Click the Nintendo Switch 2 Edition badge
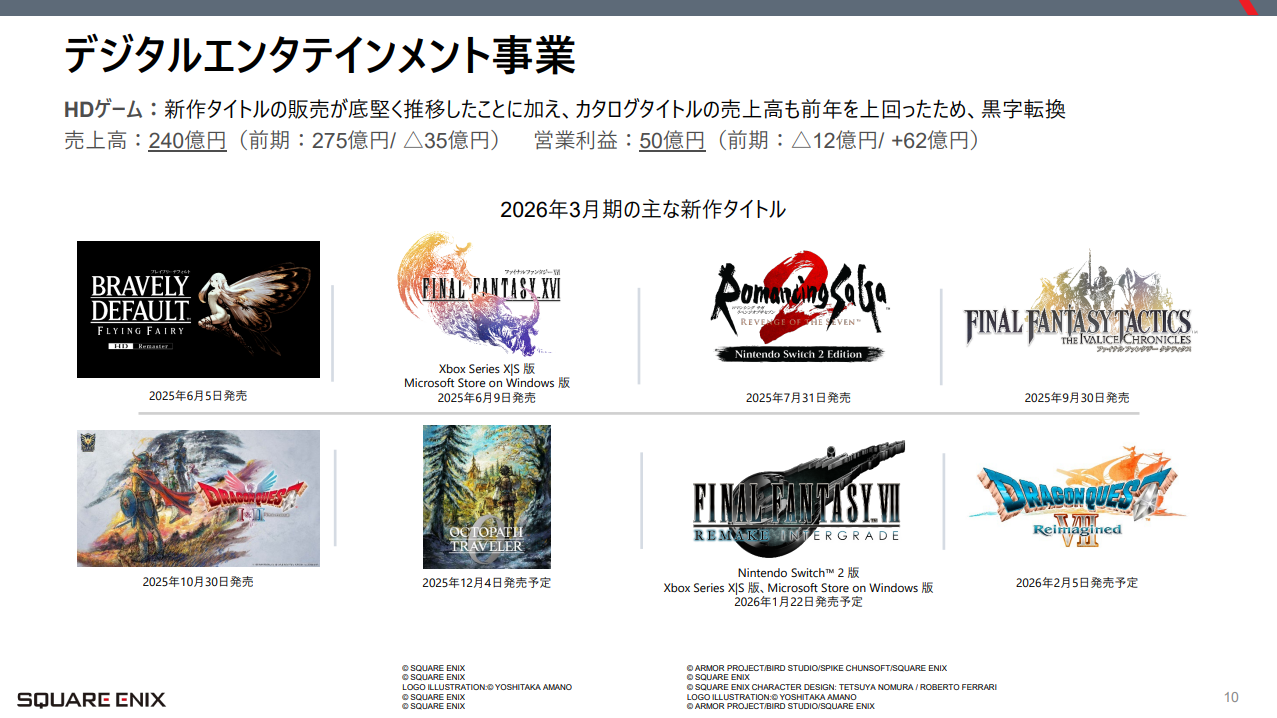The height and width of the screenshot is (718, 1277). (x=800, y=354)
